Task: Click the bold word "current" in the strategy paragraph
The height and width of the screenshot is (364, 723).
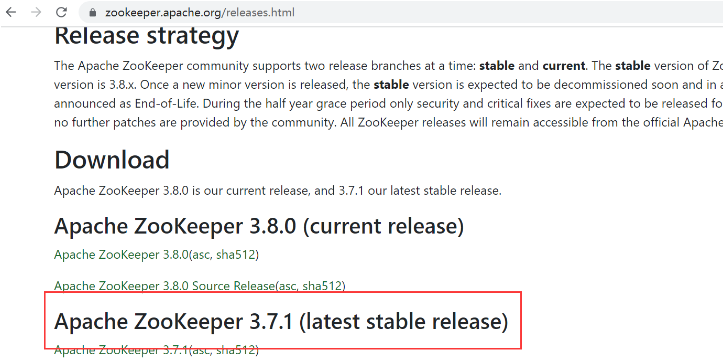Action: pyautogui.click(x=563, y=66)
